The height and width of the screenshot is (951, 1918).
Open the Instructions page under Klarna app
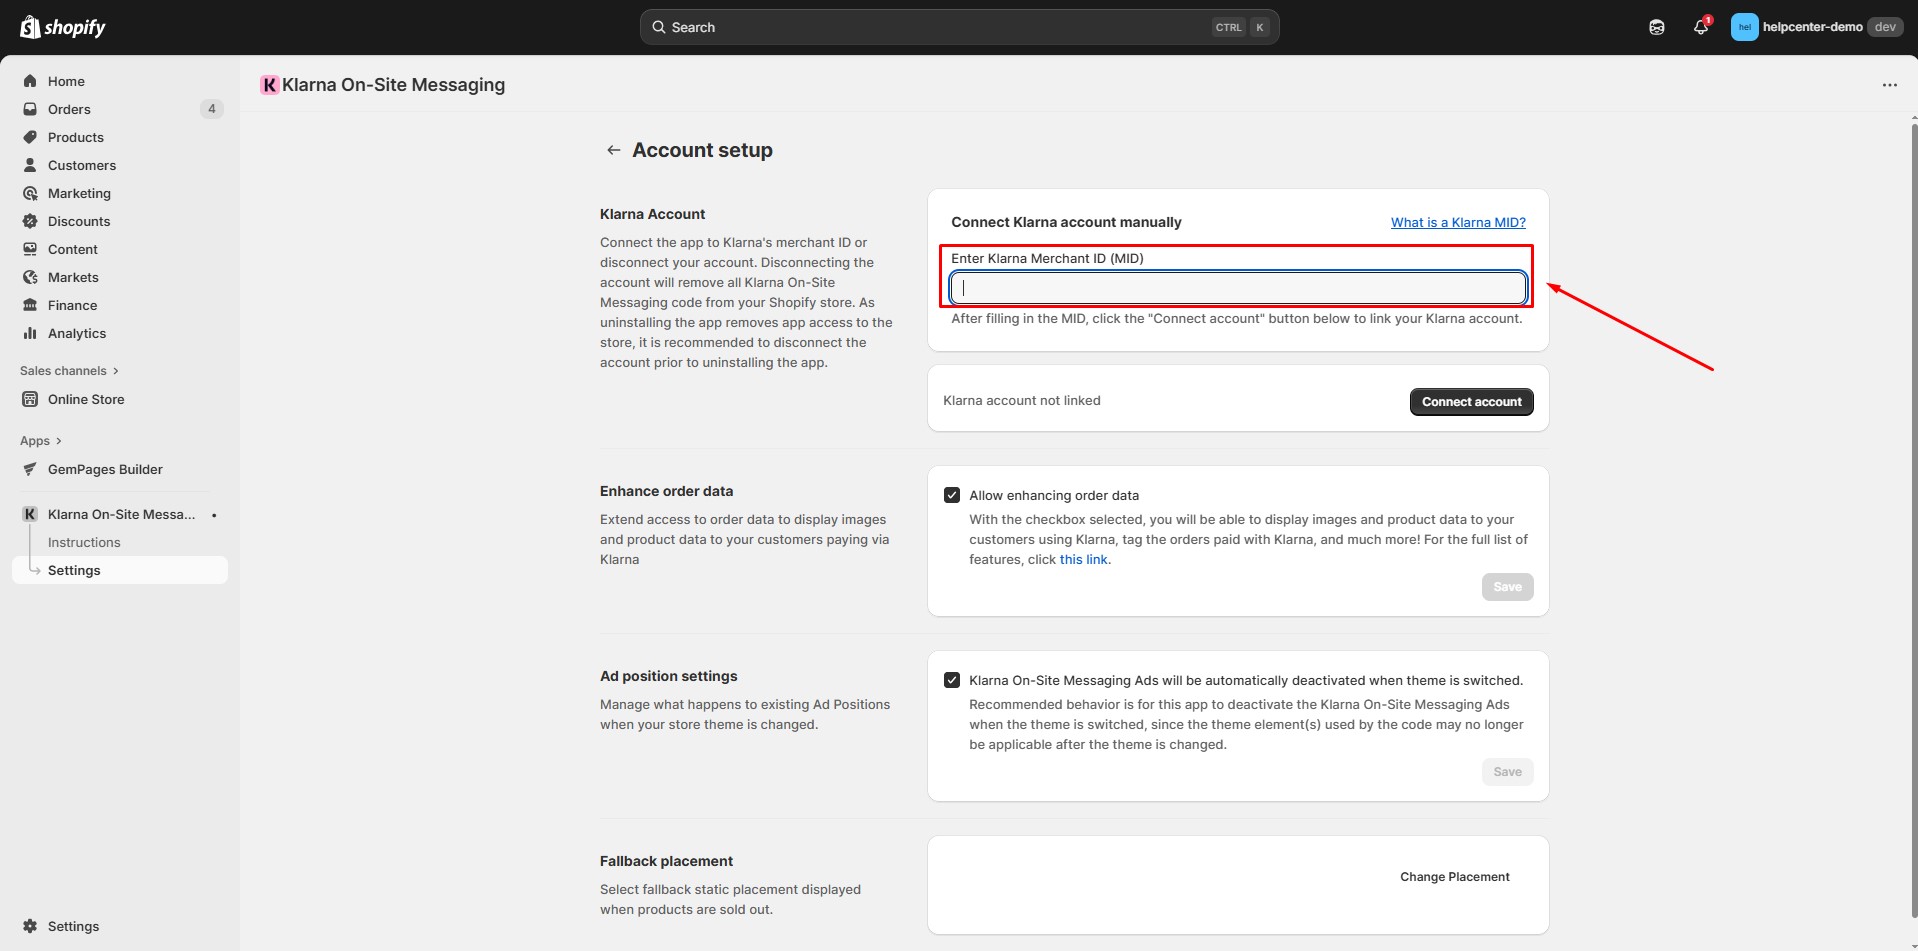coord(84,542)
